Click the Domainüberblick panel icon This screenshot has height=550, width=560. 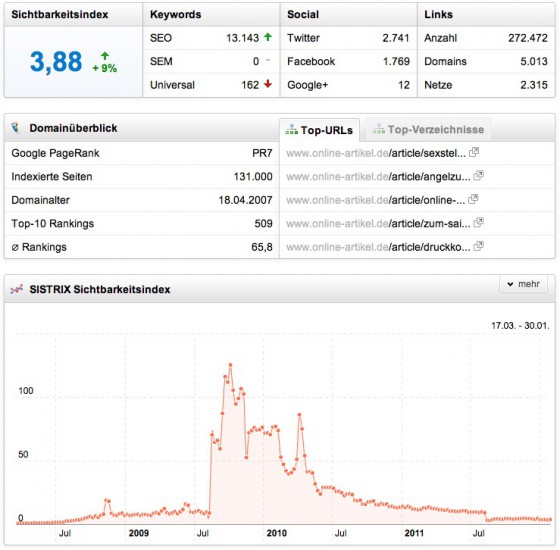coord(15,128)
